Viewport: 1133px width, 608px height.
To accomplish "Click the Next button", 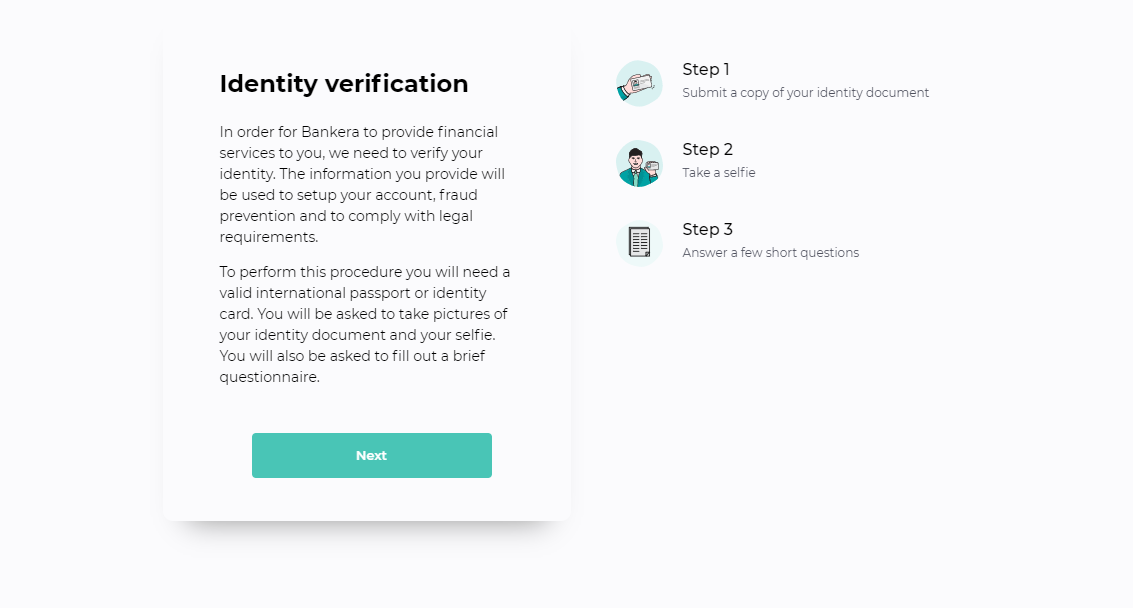I will tap(371, 455).
